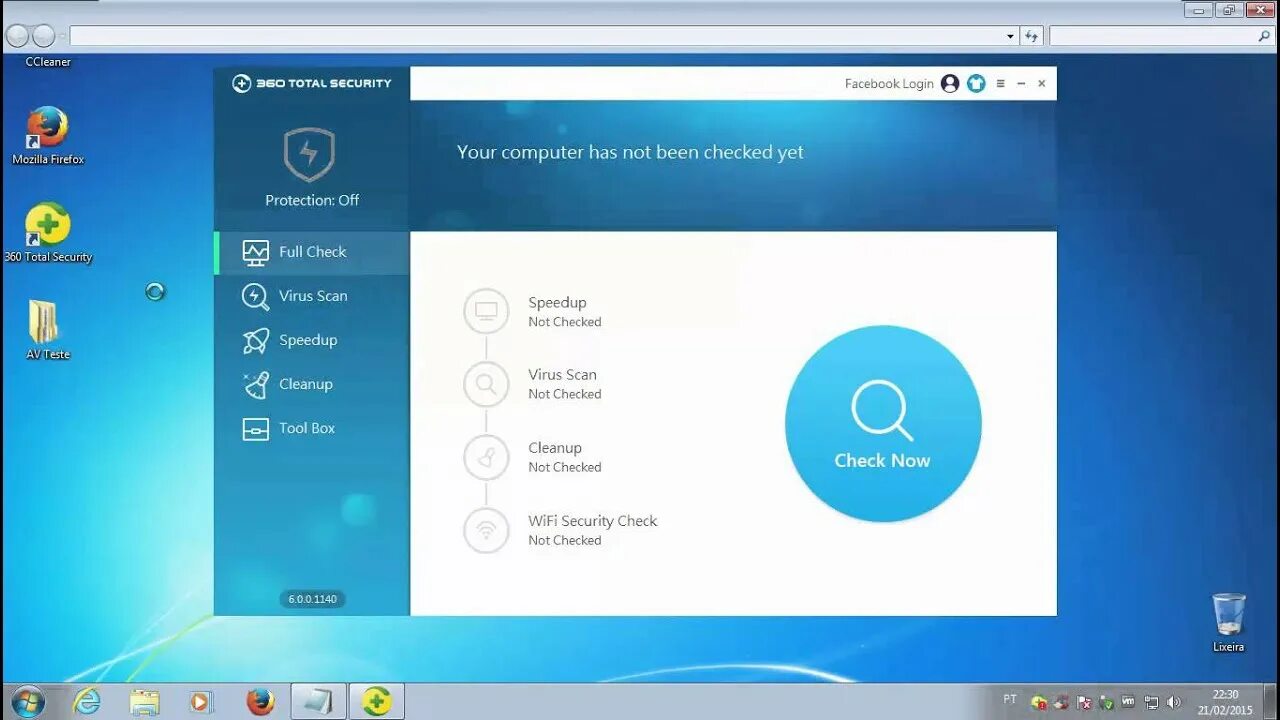Open the hamburger main menu
This screenshot has height=720, width=1280.
coord(1000,84)
